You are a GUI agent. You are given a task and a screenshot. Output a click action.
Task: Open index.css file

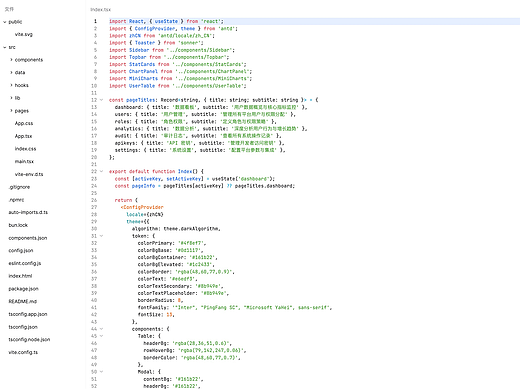tap(25, 149)
